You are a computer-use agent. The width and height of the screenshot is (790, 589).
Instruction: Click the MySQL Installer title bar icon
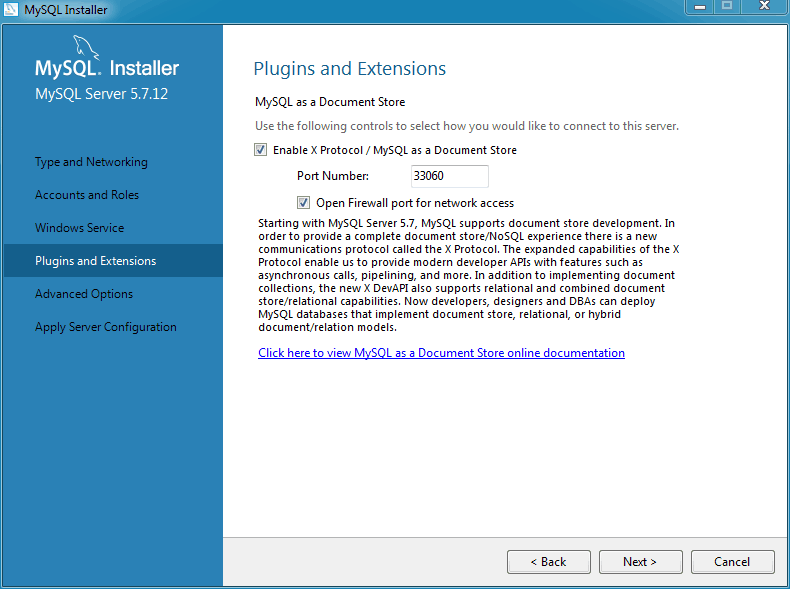click(11, 9)
